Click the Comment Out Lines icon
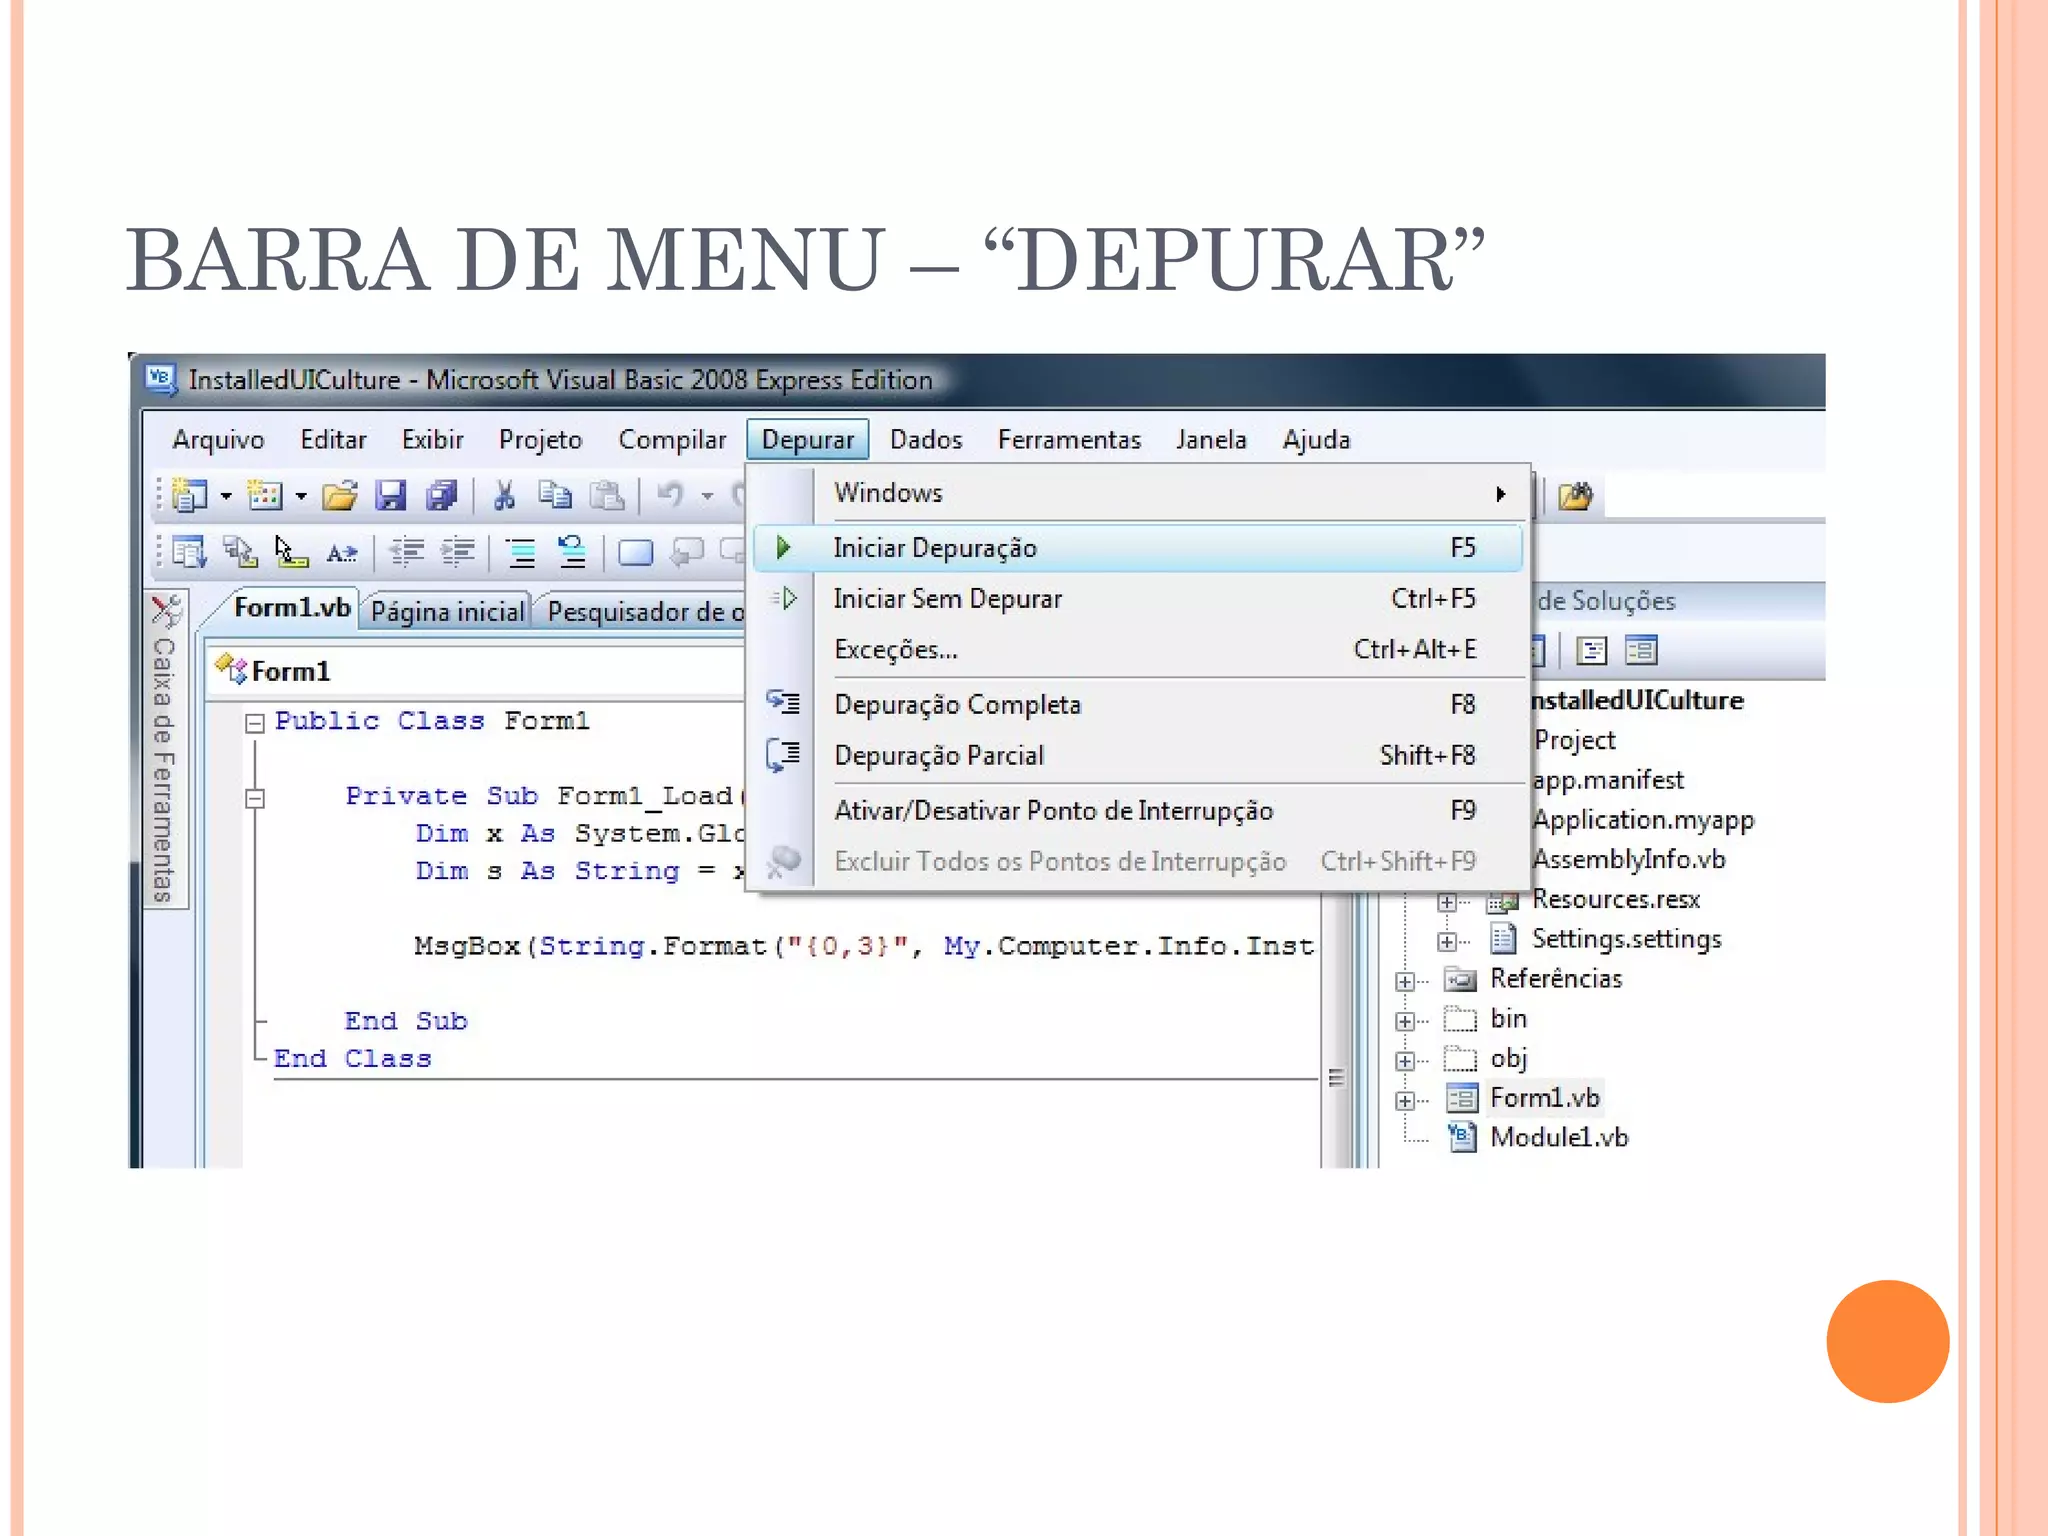 point(521,552)
